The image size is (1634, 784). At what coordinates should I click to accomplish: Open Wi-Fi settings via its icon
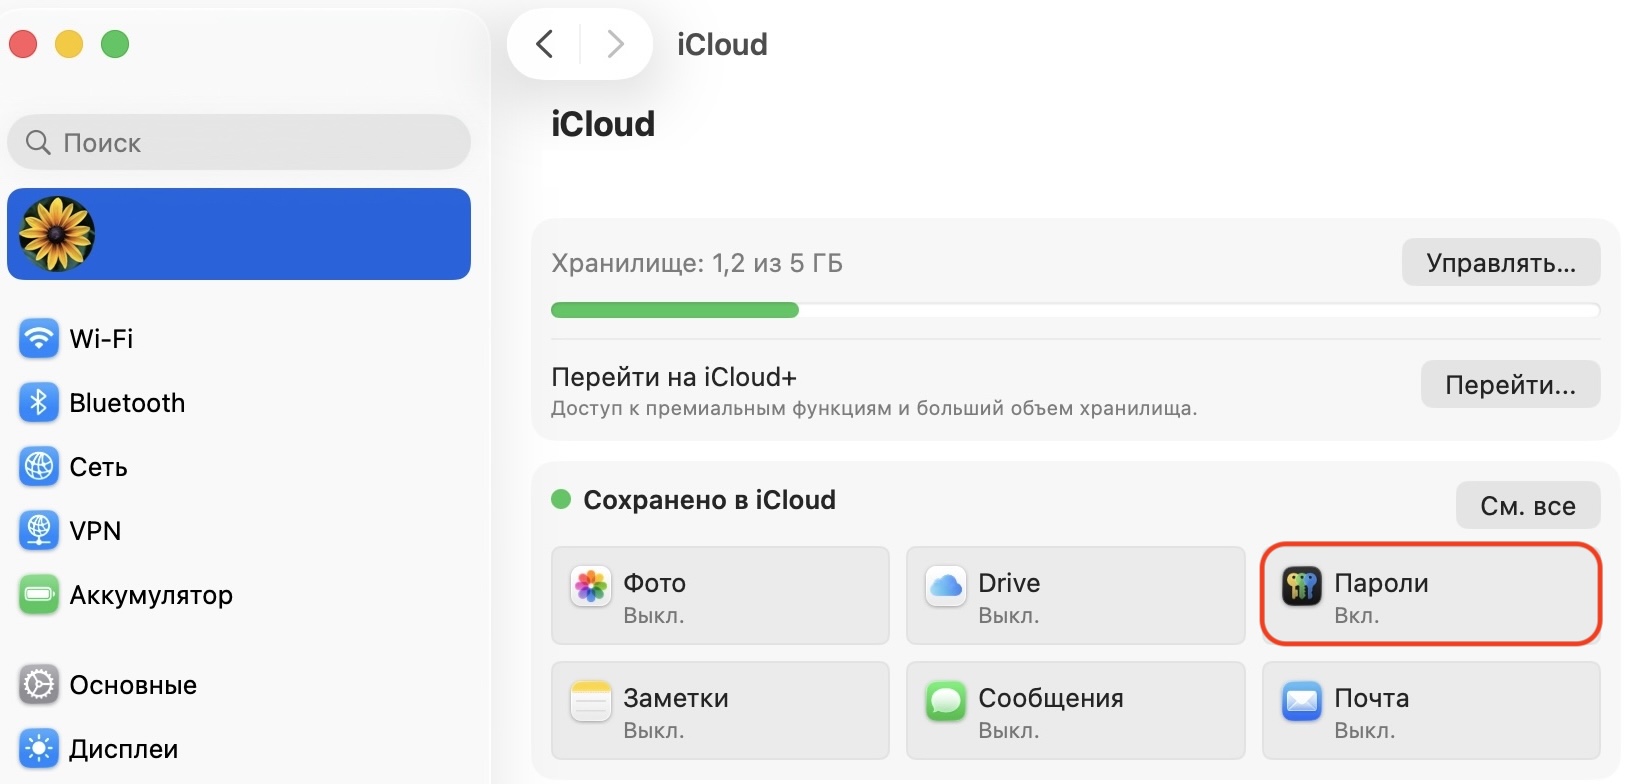click(39, 339)
